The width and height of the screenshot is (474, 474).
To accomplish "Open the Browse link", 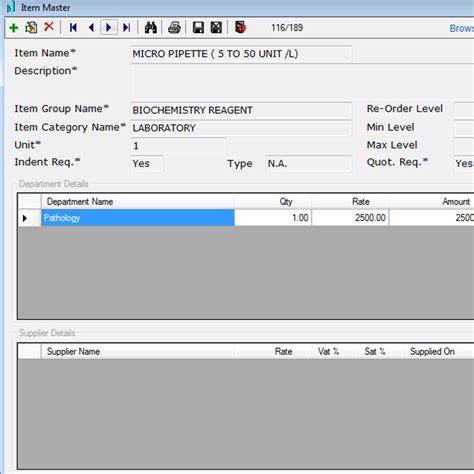I will 462,28.
